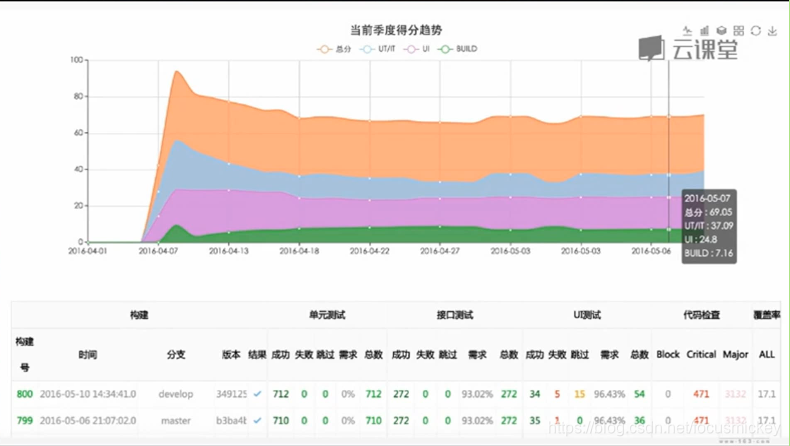Click the result checkmark for build 799
790x446 pixels.
257,420
